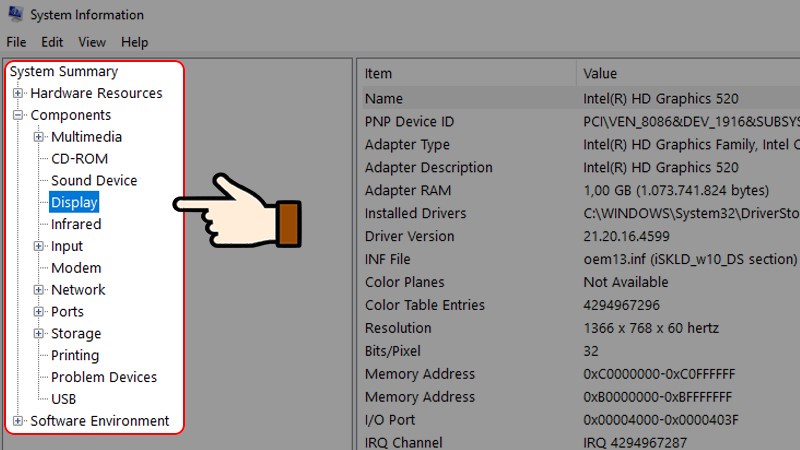
Task: Select the Storage tree item
Action: tap(76, 334)
